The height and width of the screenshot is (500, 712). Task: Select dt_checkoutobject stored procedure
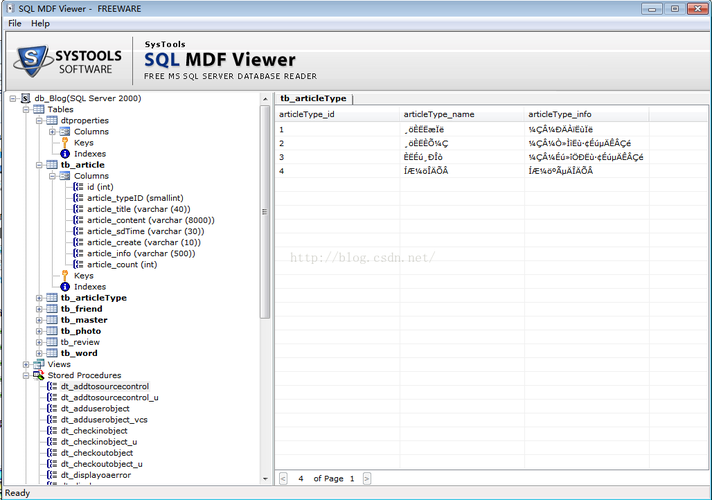coord(97,453)
